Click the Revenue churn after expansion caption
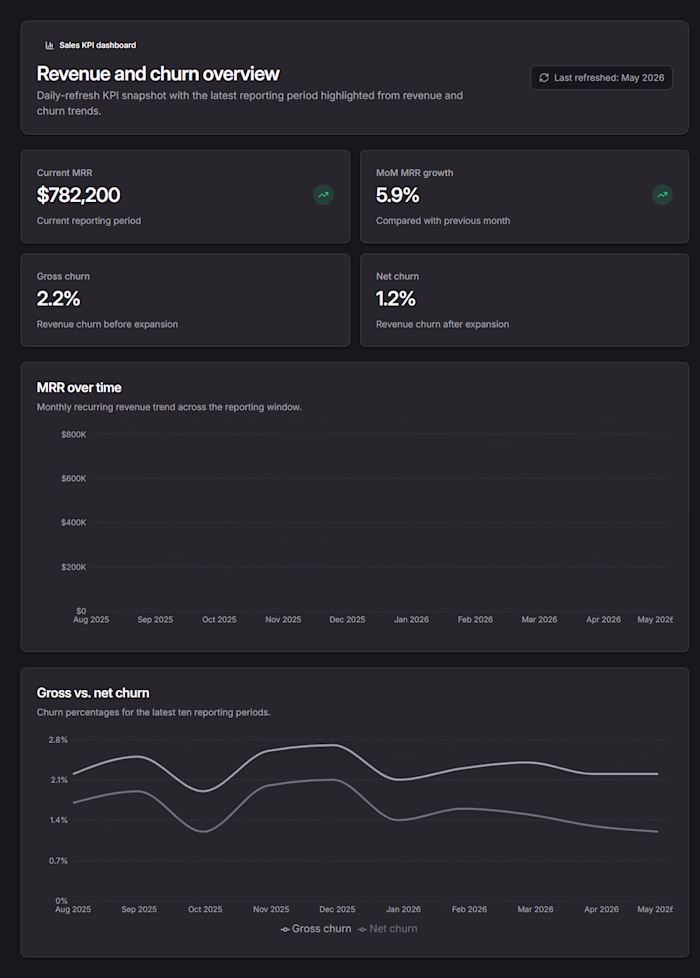Screen dimensions: 700x978 442,324
